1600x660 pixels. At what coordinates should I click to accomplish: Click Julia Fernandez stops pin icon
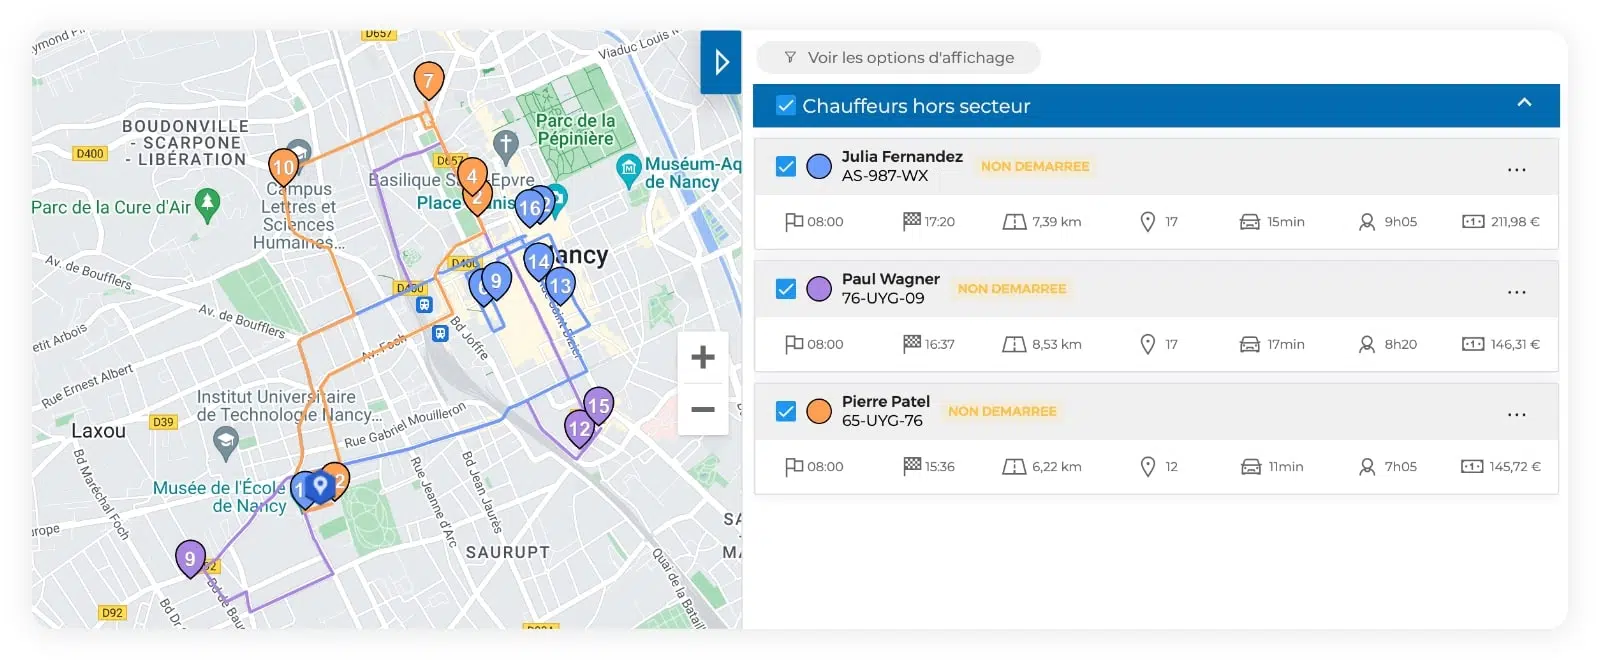coord(1148,222)
